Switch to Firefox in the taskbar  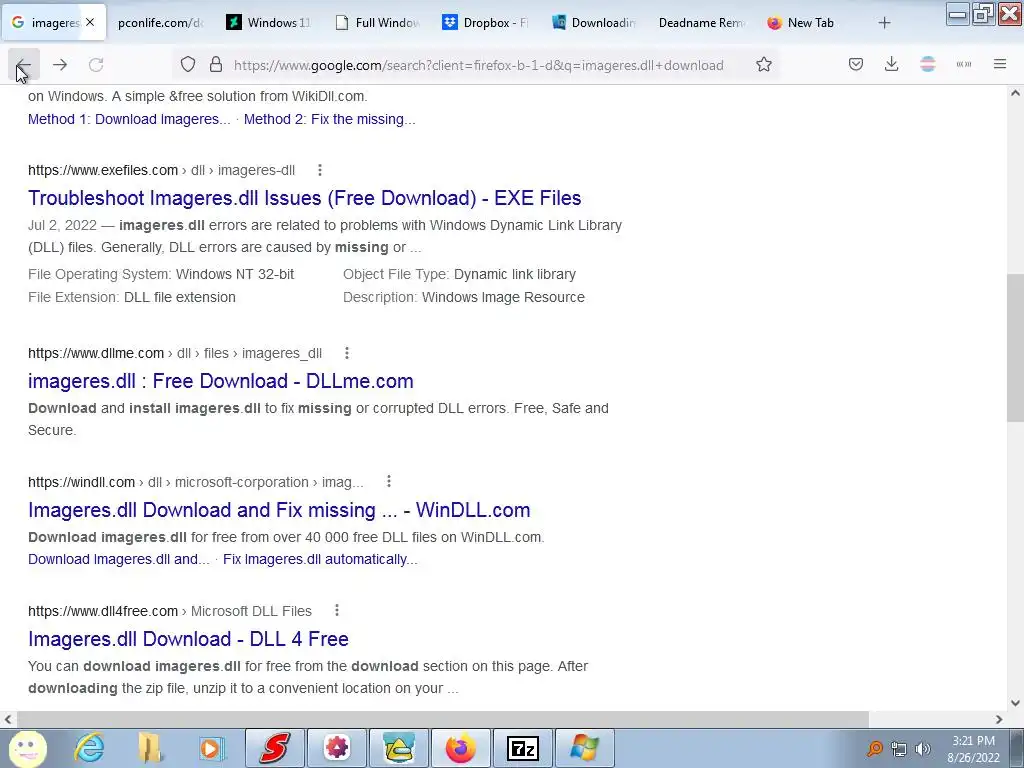pyautogui.click(x=460, y=748)
